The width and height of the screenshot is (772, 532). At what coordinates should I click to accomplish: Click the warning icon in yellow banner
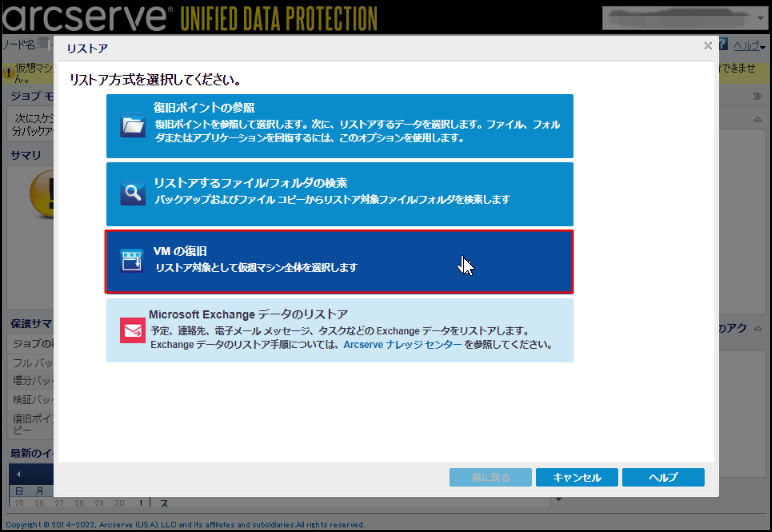pyautogui.click(x=8, y=73)
